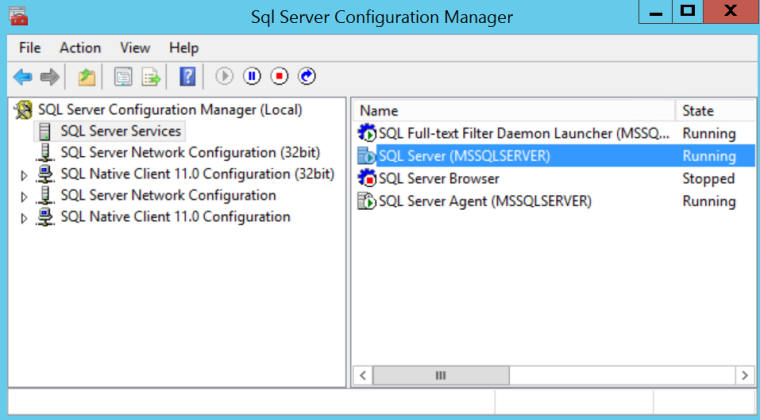Image resolution: width=760 pixels, height=420 pixels.
Task: Click the Stop Service red square icon
Action: click(279, 76)
